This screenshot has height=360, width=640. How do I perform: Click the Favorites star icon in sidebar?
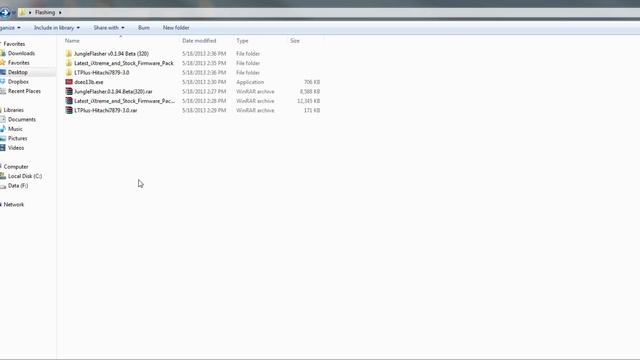tap(3, 62)
